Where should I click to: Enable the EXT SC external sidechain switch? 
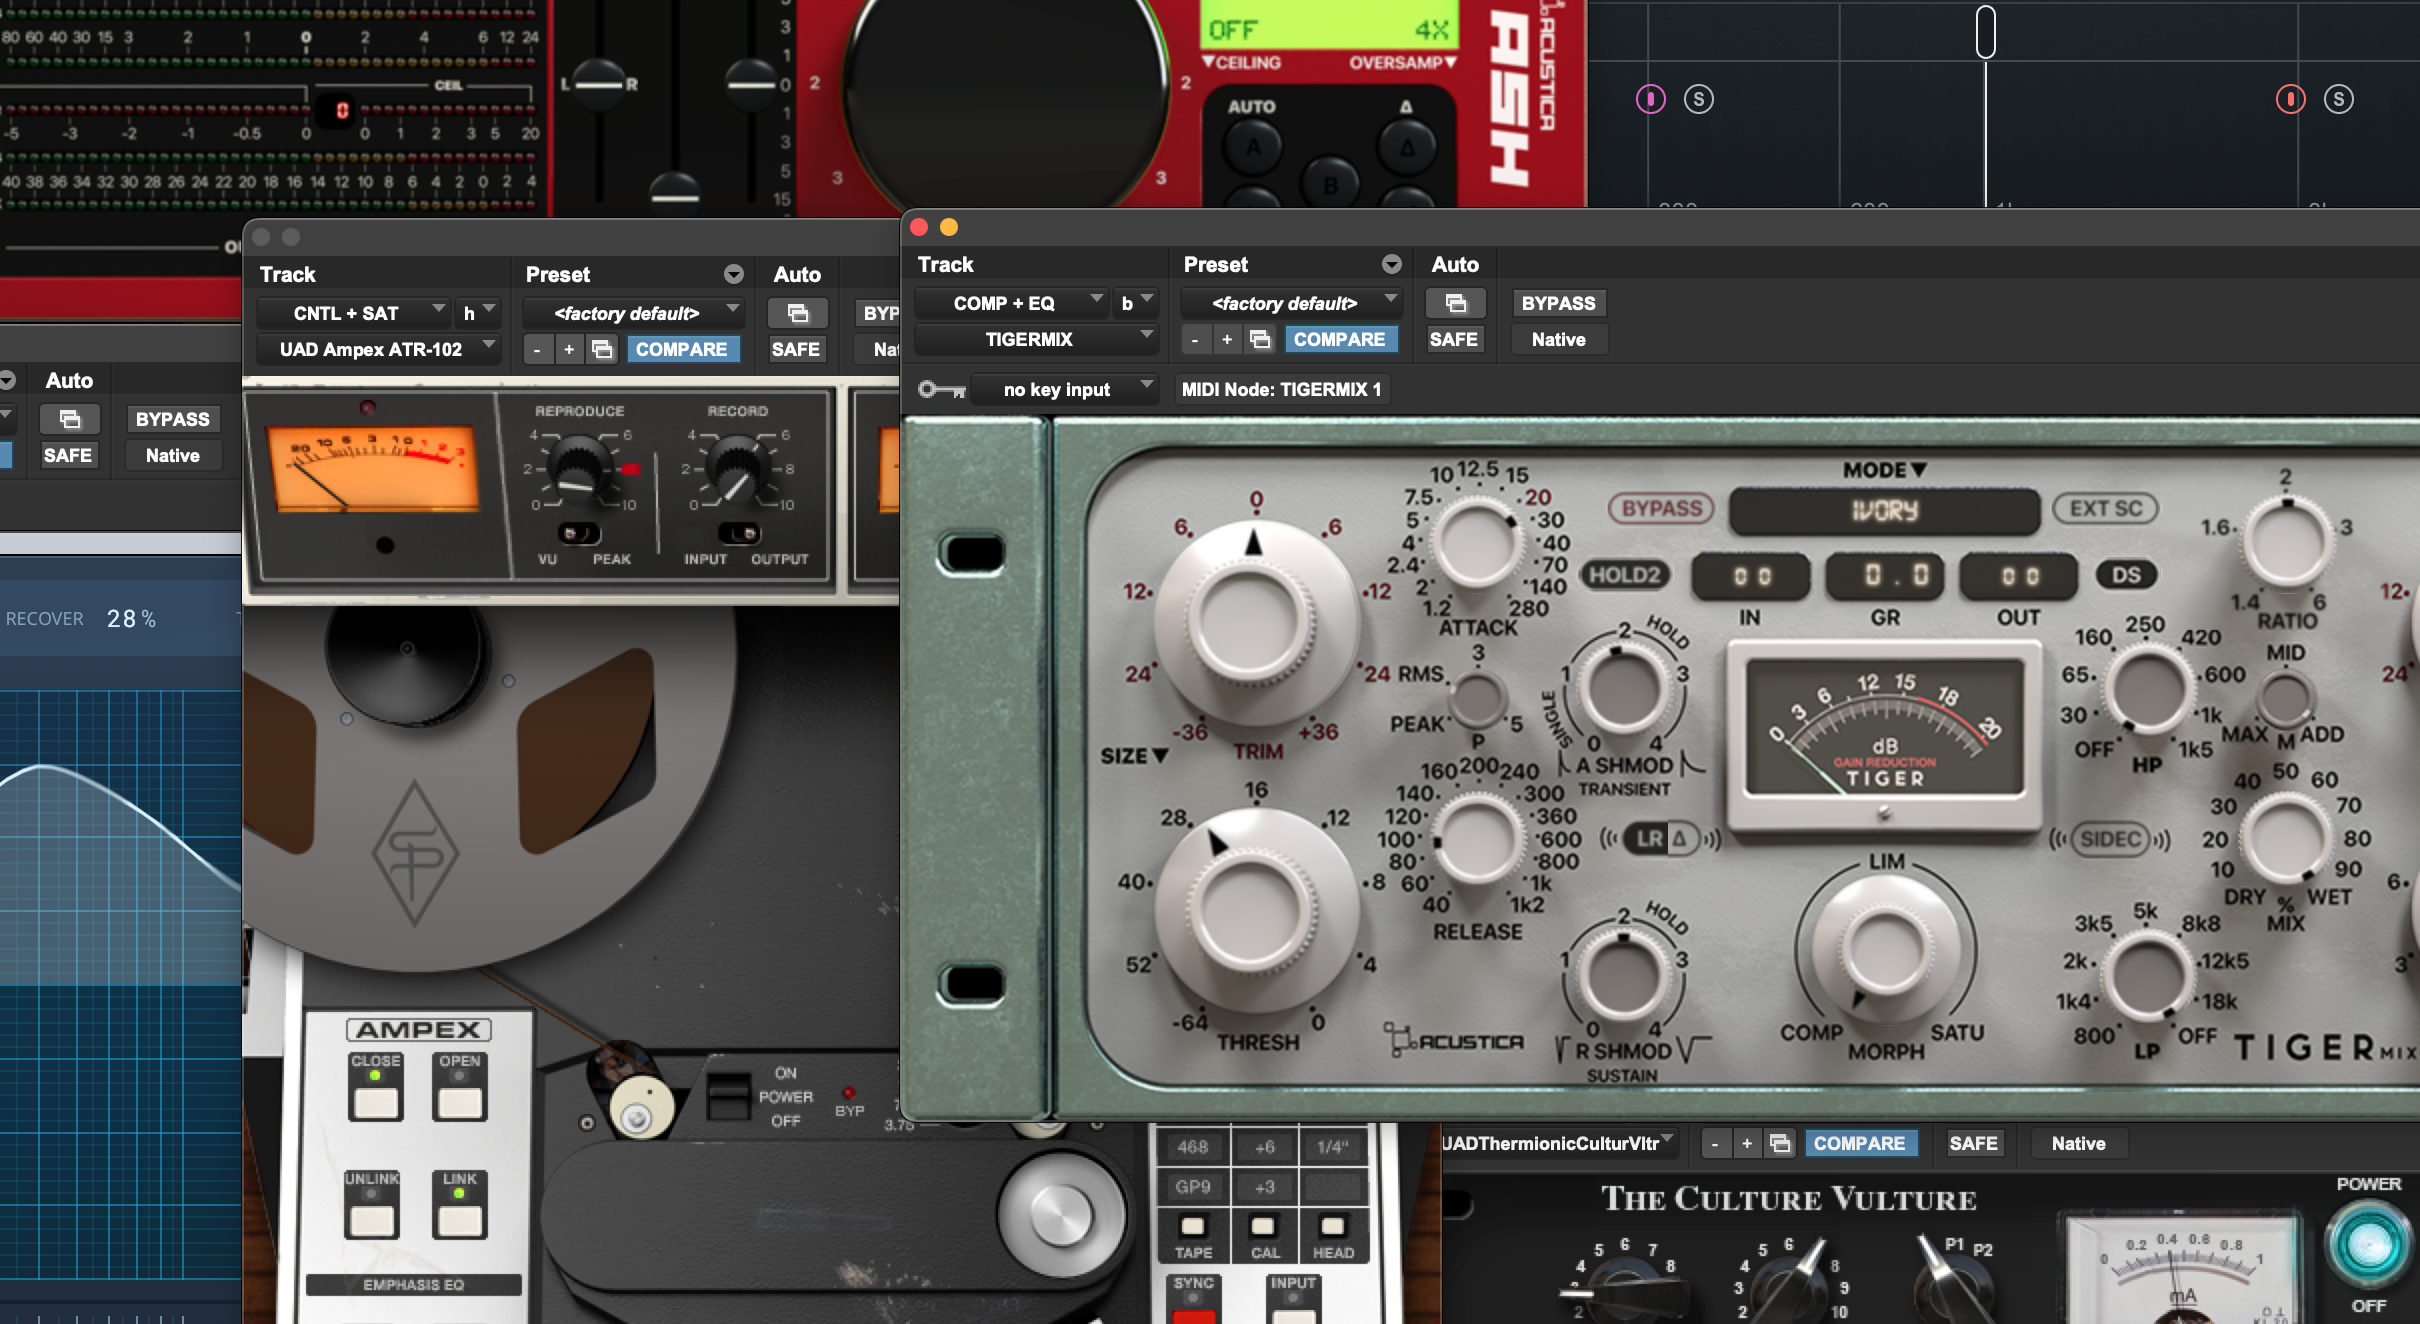coord(2105,508)
